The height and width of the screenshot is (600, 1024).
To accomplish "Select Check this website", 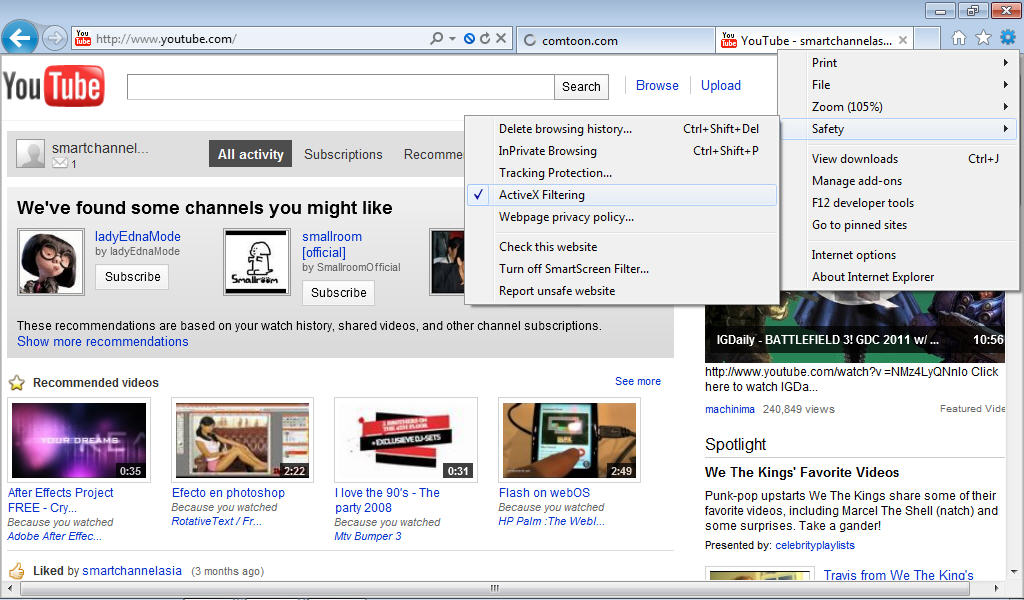I will pos(622,247).
